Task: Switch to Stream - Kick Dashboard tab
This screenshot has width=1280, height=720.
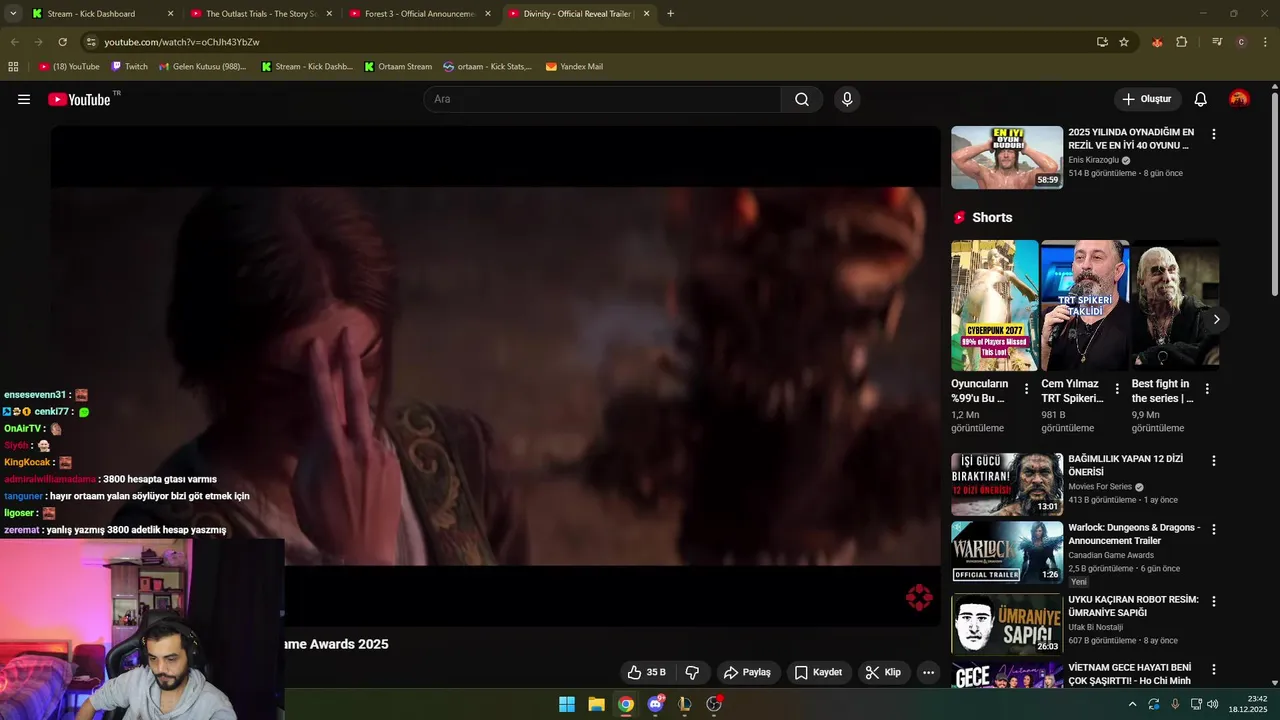Action: pyautogui.click(x=91, y=14)
